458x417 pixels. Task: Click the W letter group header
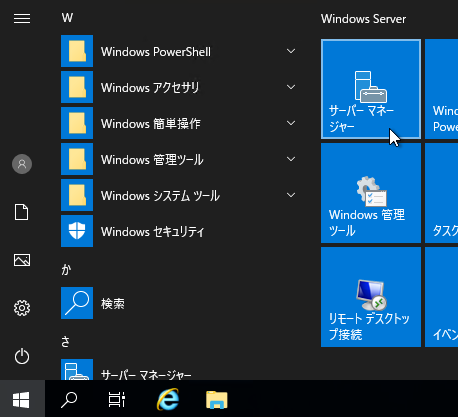[67, 18]
